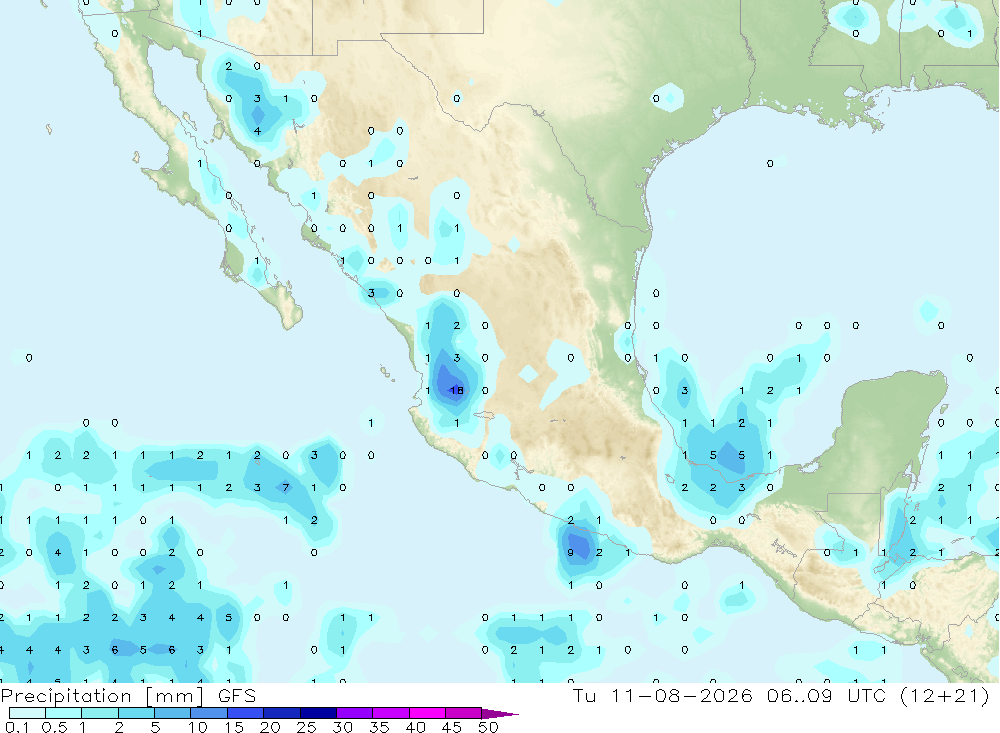
Task: Click the "Tu" weekday label
Action: (x=584, y=695)
